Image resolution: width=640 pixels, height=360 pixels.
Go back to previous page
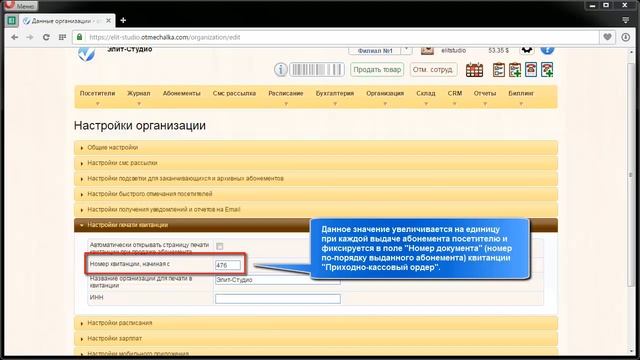tap(15, 37)
